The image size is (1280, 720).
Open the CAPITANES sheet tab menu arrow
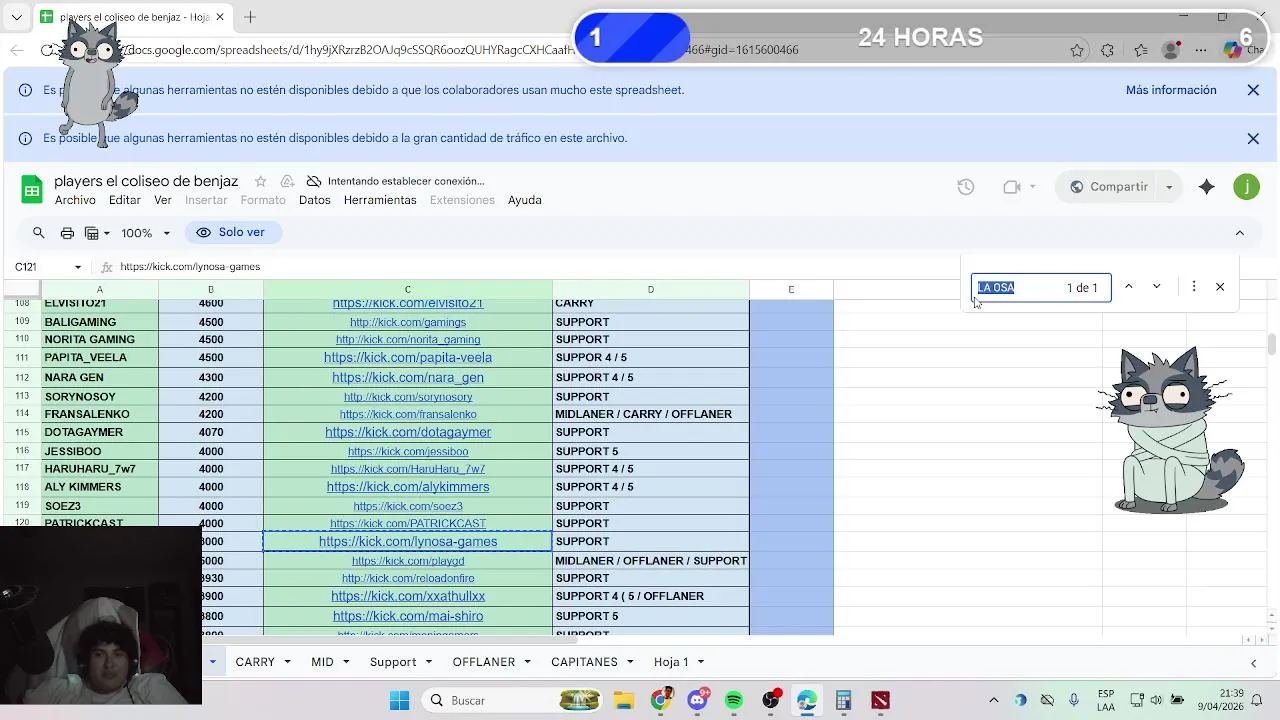click(630, 662)
